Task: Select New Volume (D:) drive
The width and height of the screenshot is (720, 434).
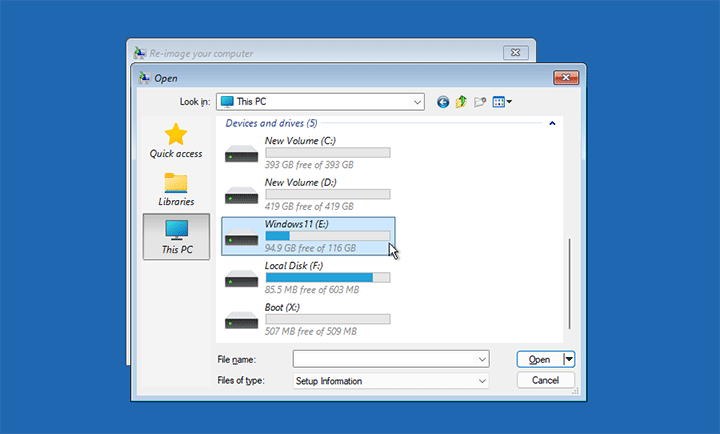Action: point(308,195)
